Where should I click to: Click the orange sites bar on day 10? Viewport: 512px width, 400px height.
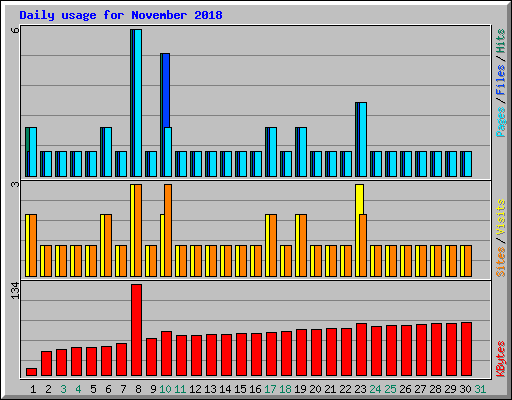168,230
